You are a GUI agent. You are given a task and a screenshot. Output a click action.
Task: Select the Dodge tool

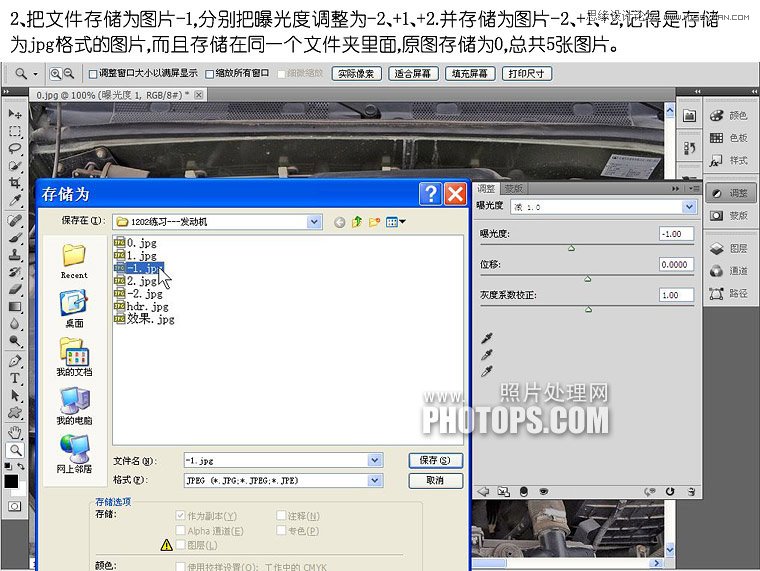pyautogui.click(x=15, y=341)
